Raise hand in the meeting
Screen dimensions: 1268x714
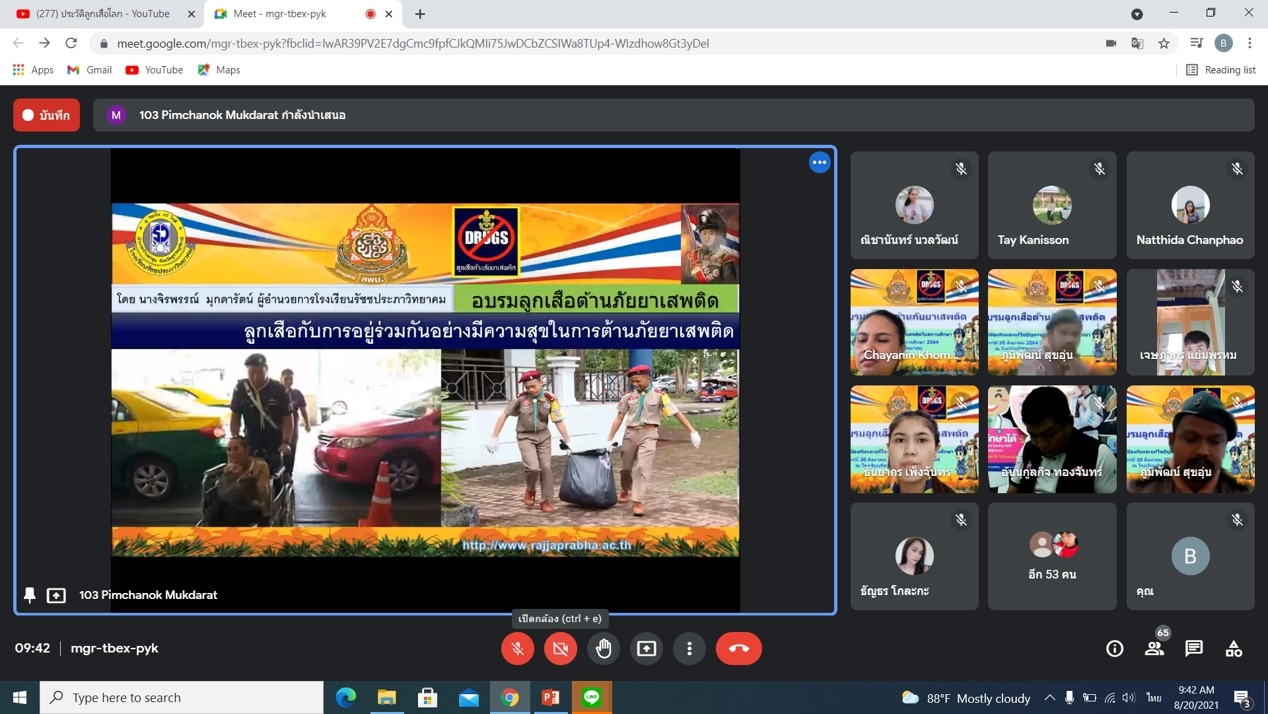[x=604, y=648]
